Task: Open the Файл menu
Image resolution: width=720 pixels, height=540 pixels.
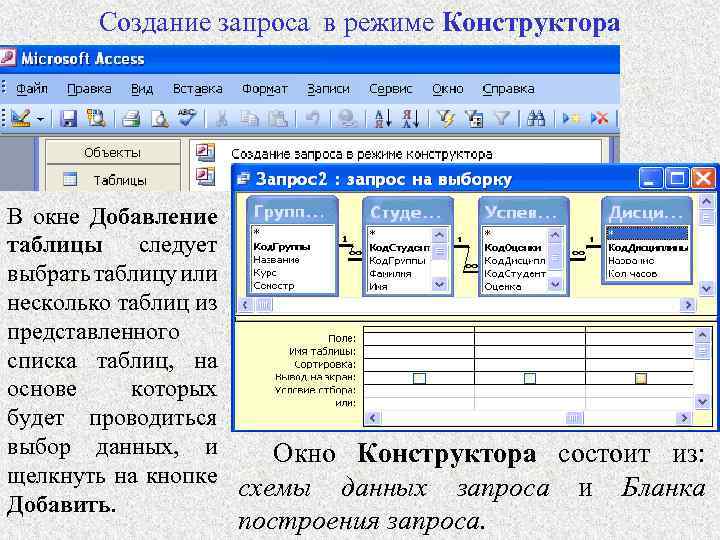Action: [x=32, y=88]
